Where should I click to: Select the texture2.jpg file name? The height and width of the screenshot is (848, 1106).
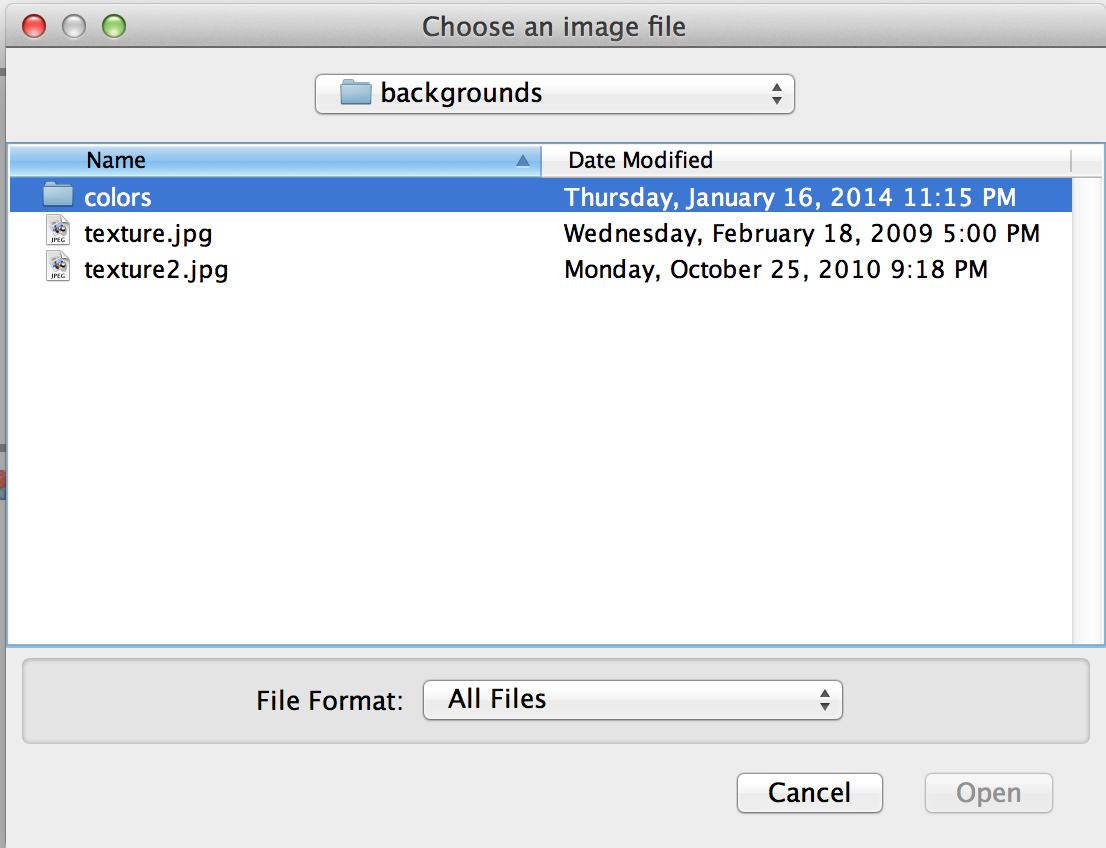click(x=156, y=269)
